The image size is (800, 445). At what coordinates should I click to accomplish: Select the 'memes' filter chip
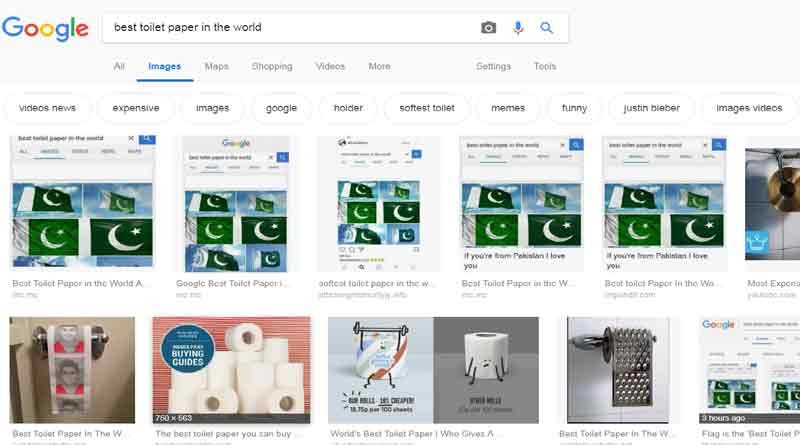click(508, 108)
